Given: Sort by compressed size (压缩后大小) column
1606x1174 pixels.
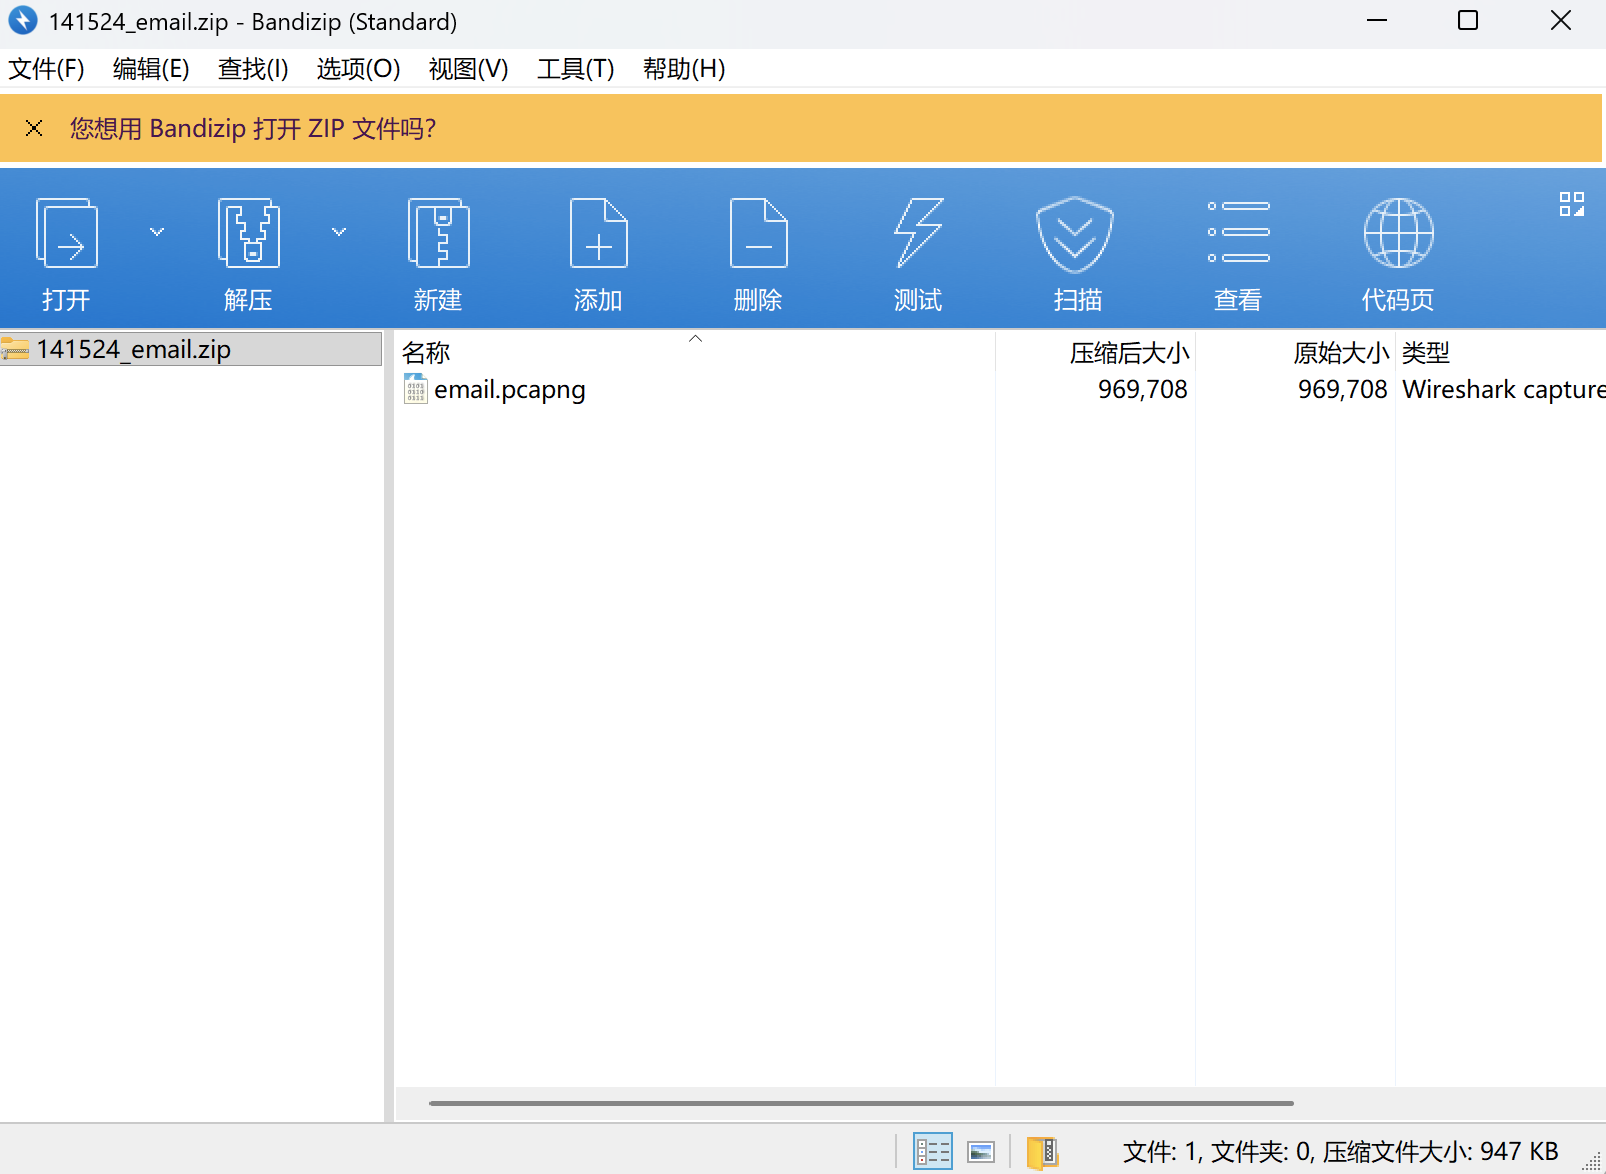Looking at the screenshot, I should tap(1096, 352).
